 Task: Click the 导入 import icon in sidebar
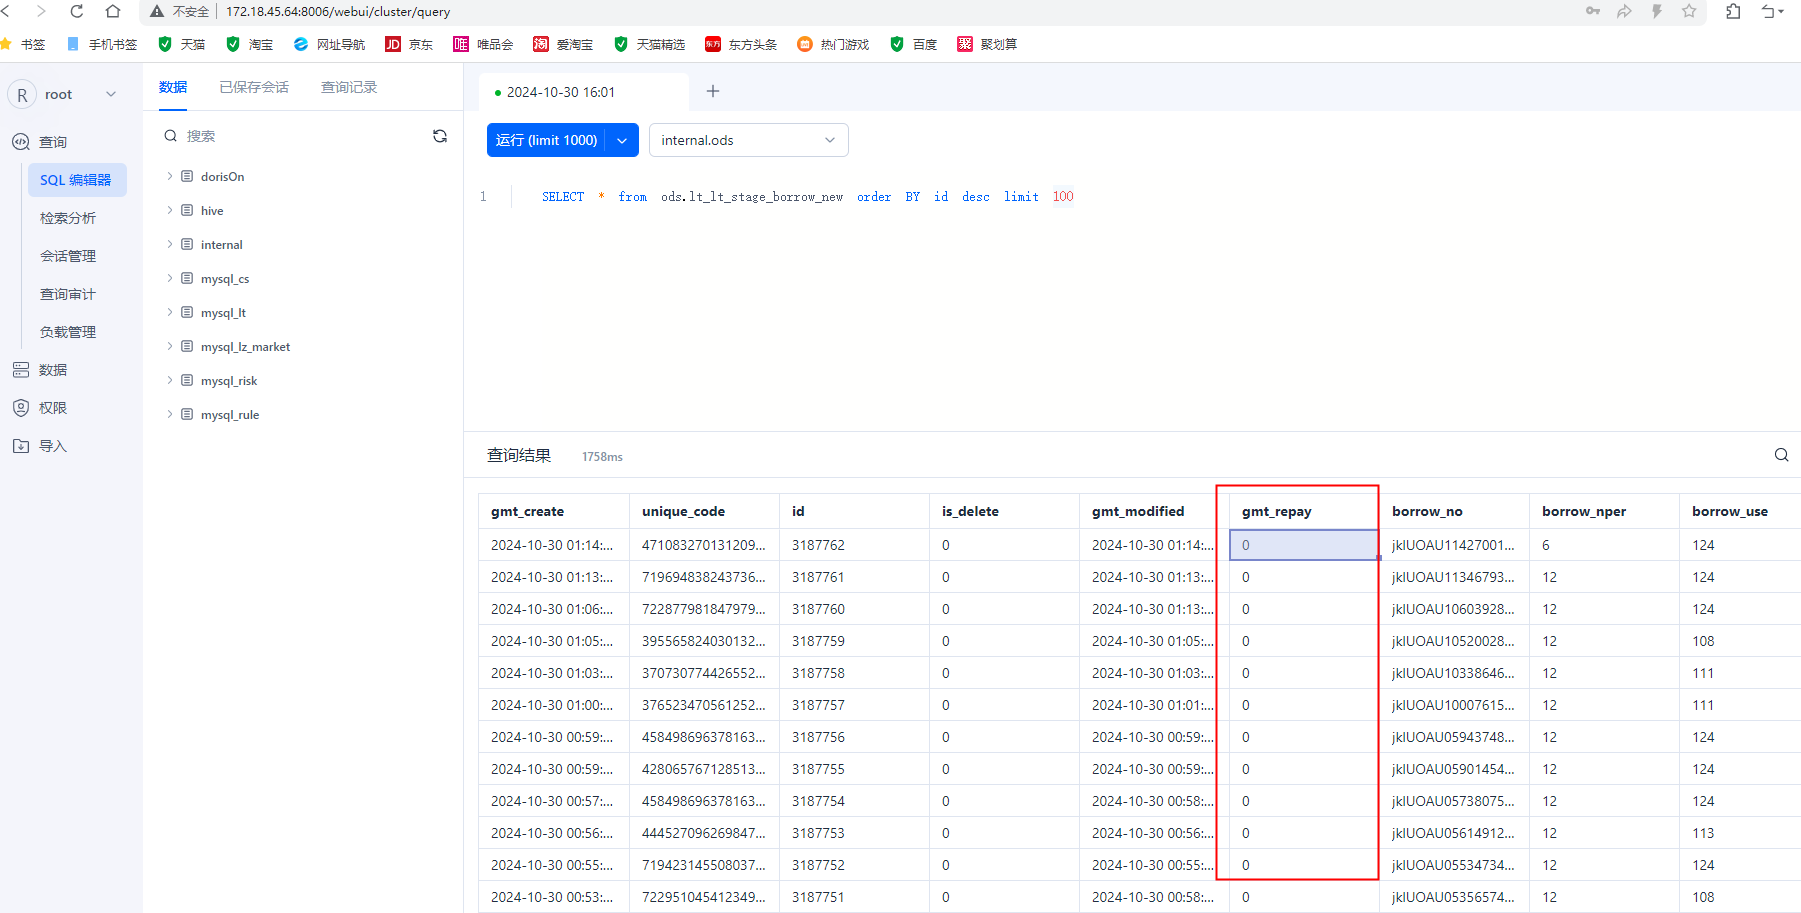click(x=21, y=446)
